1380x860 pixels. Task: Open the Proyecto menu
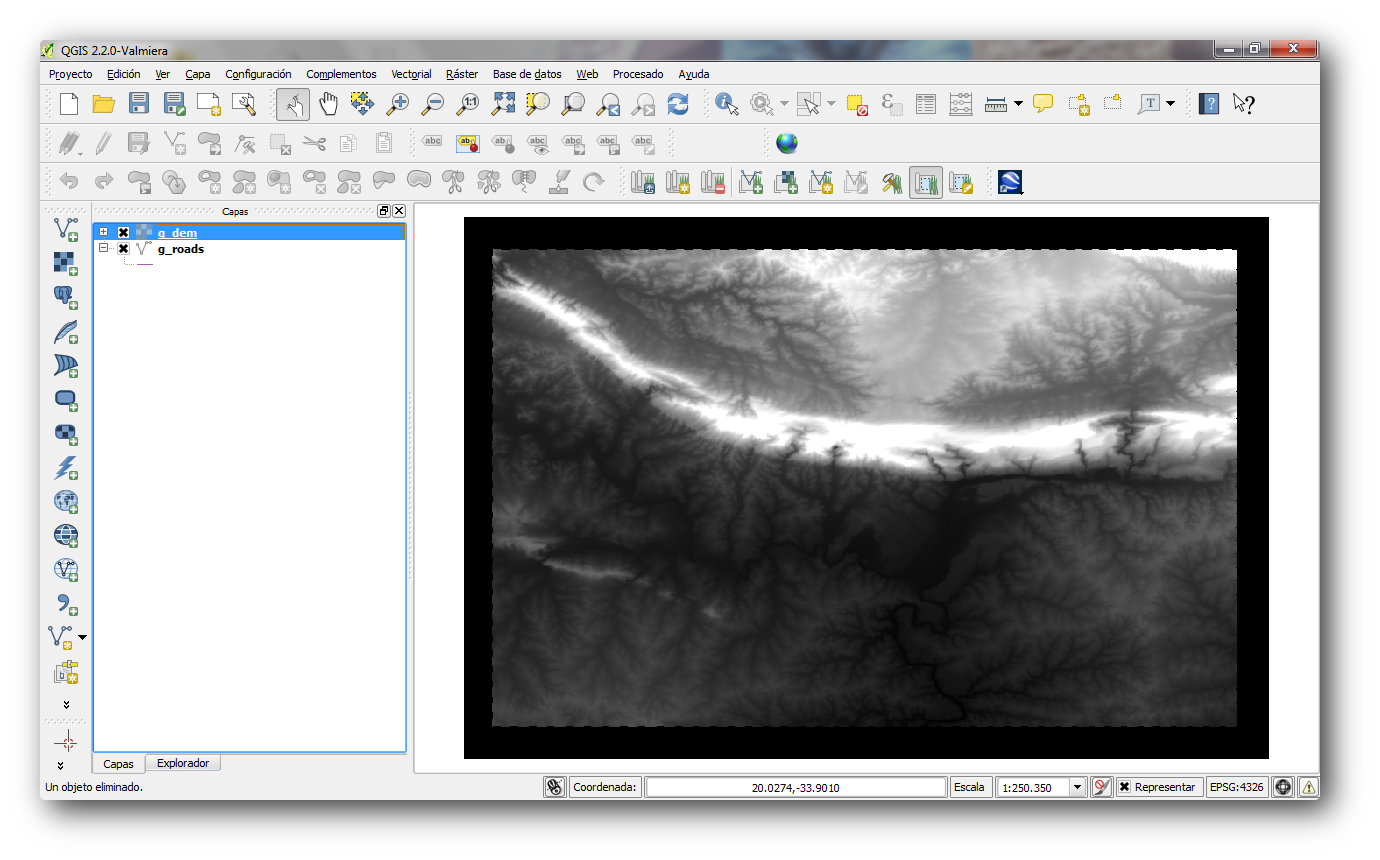tap(70, 74)
